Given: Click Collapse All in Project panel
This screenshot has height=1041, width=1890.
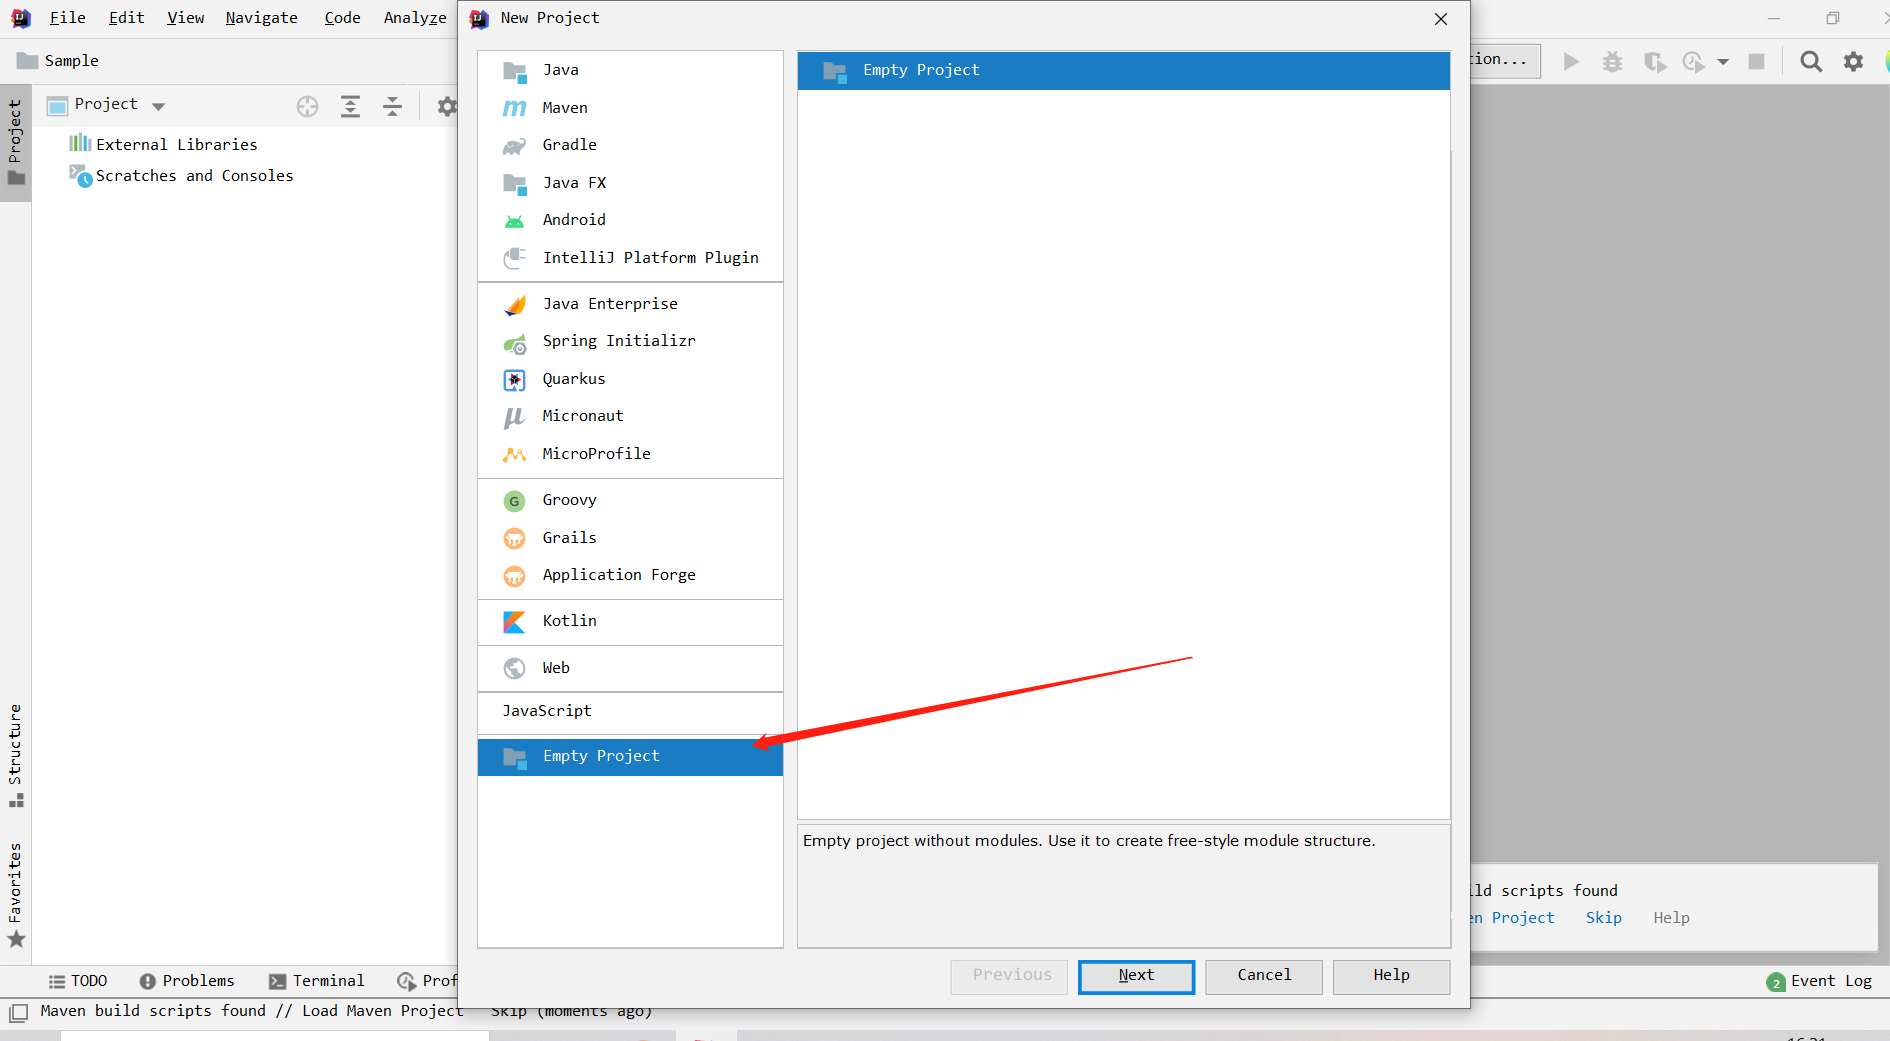Looking at the screenshot, I should (x=392, y=106).
